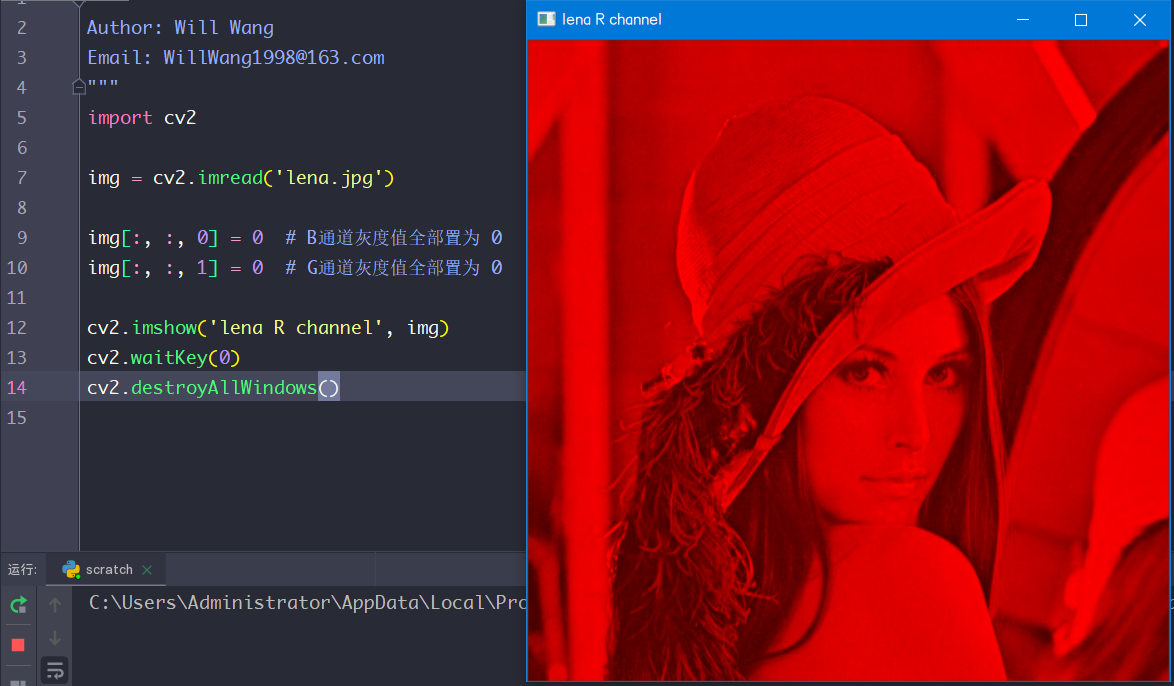Collapse the docstring fold marker at line 4
This screenshot has height=686, width=1174.
(79, 87)
